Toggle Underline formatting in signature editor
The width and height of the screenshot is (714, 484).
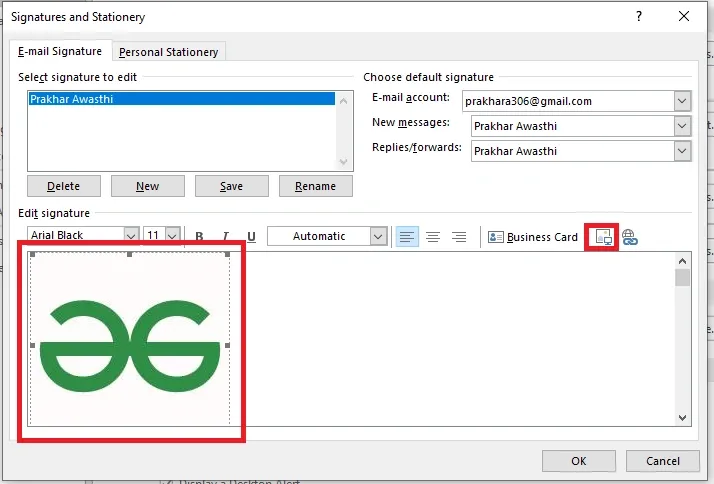251,236
